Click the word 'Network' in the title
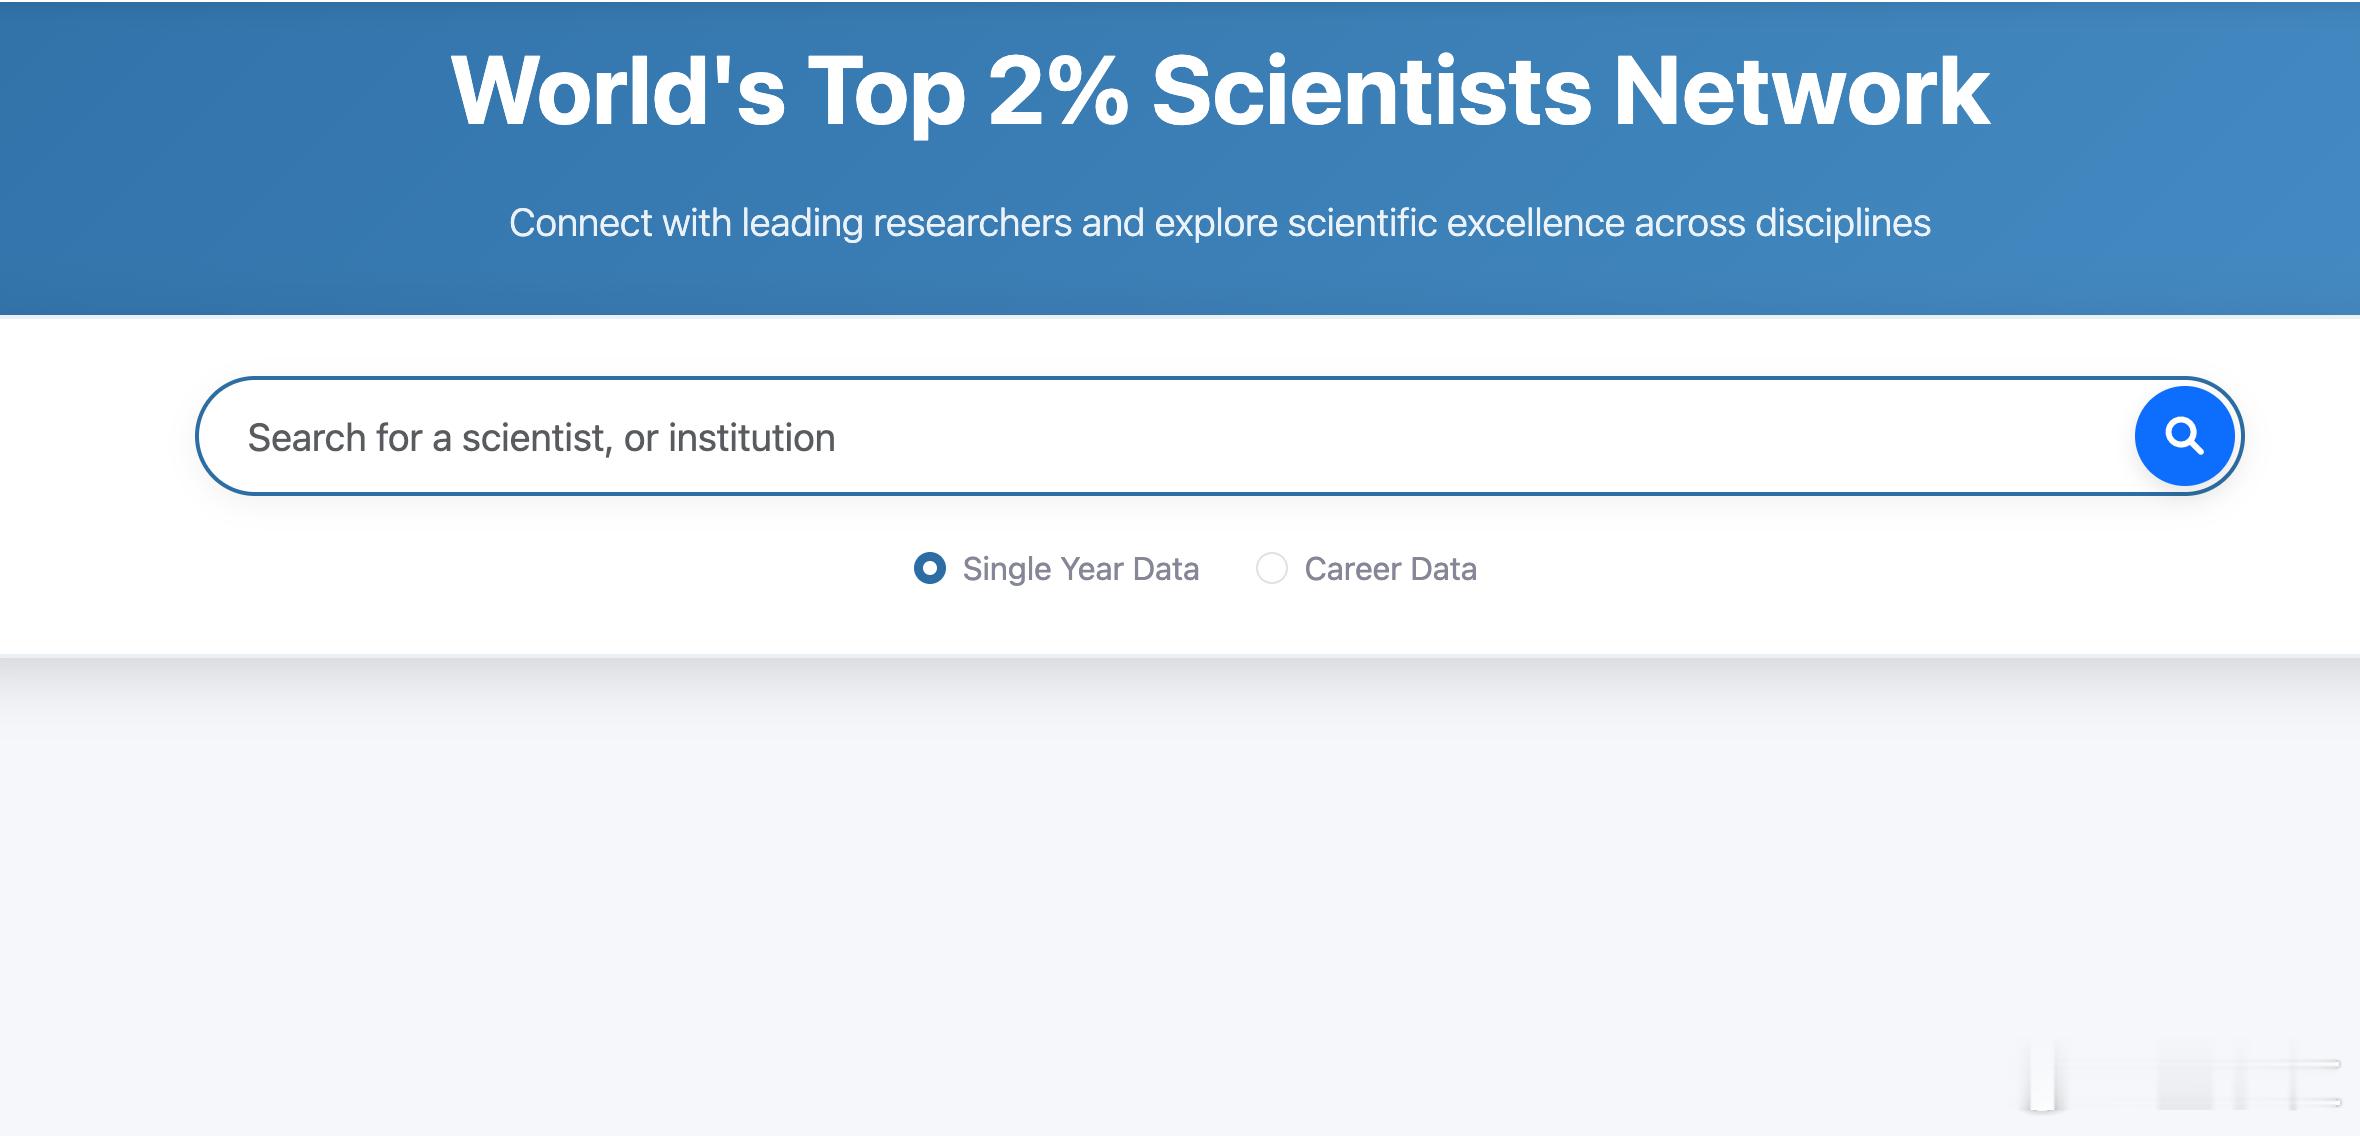Image resolution: width=2360 pixels, height=1136 pixels. click(x=1802, y=91)
